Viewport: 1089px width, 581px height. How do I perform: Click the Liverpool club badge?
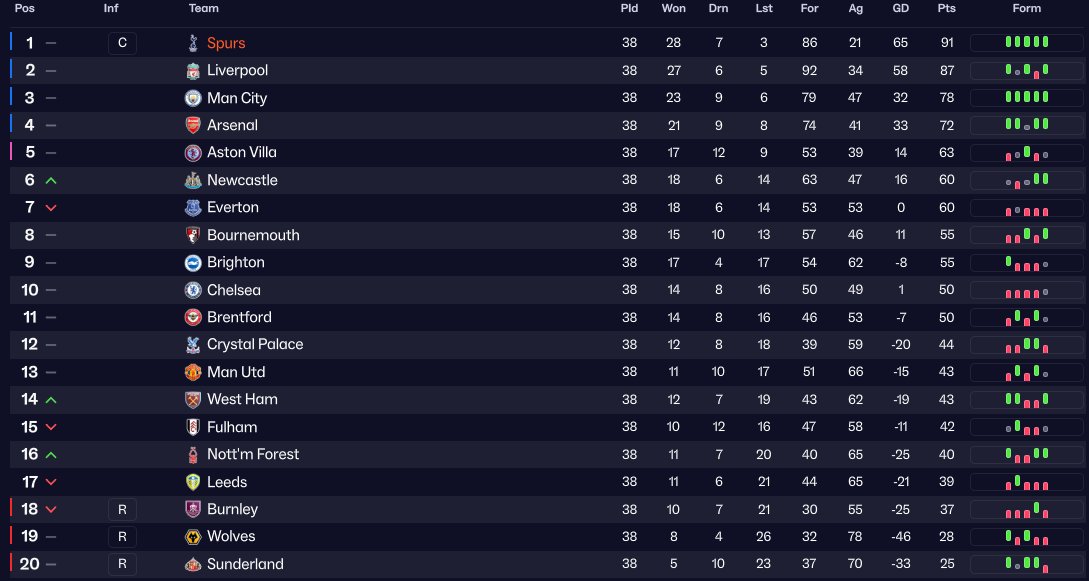[x=193, y=71]
